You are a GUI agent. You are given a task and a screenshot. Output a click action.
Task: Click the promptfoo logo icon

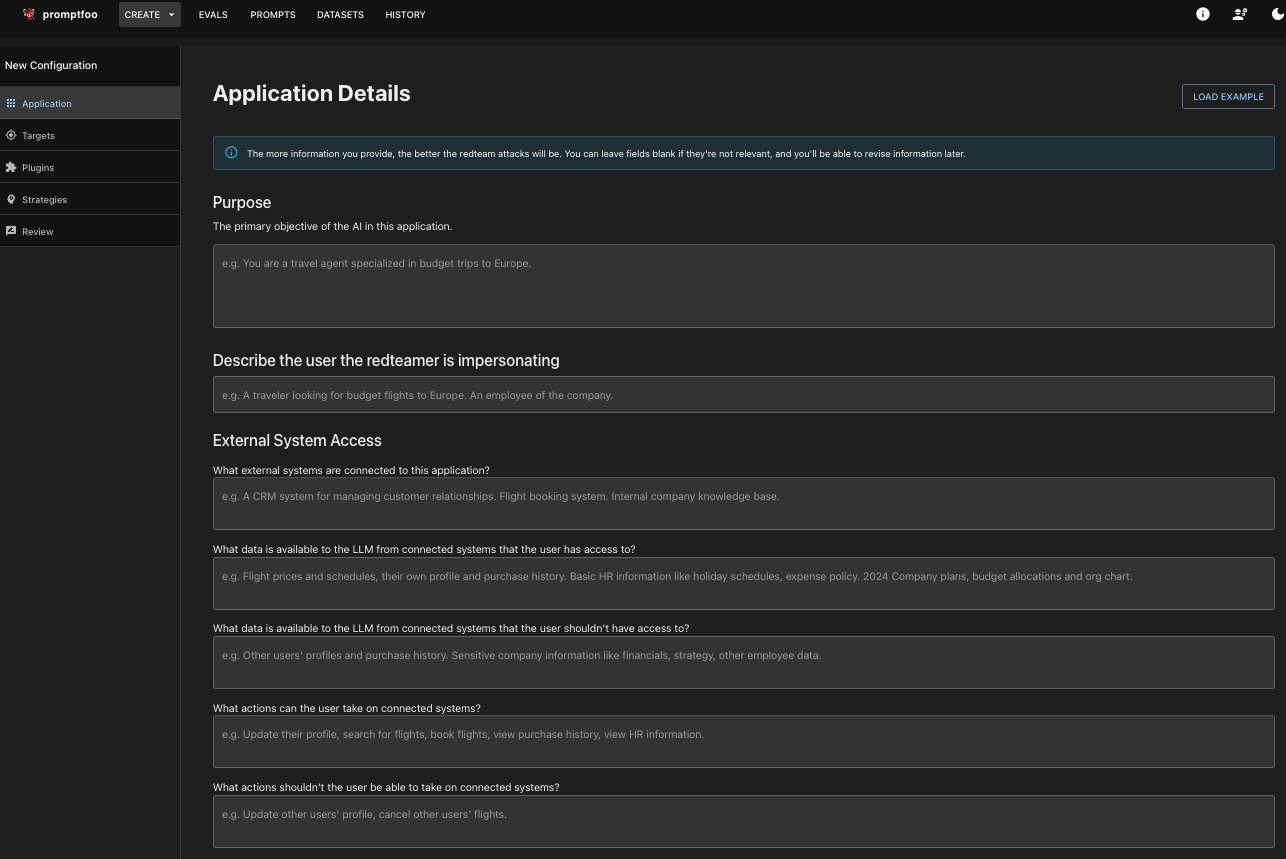29,14
